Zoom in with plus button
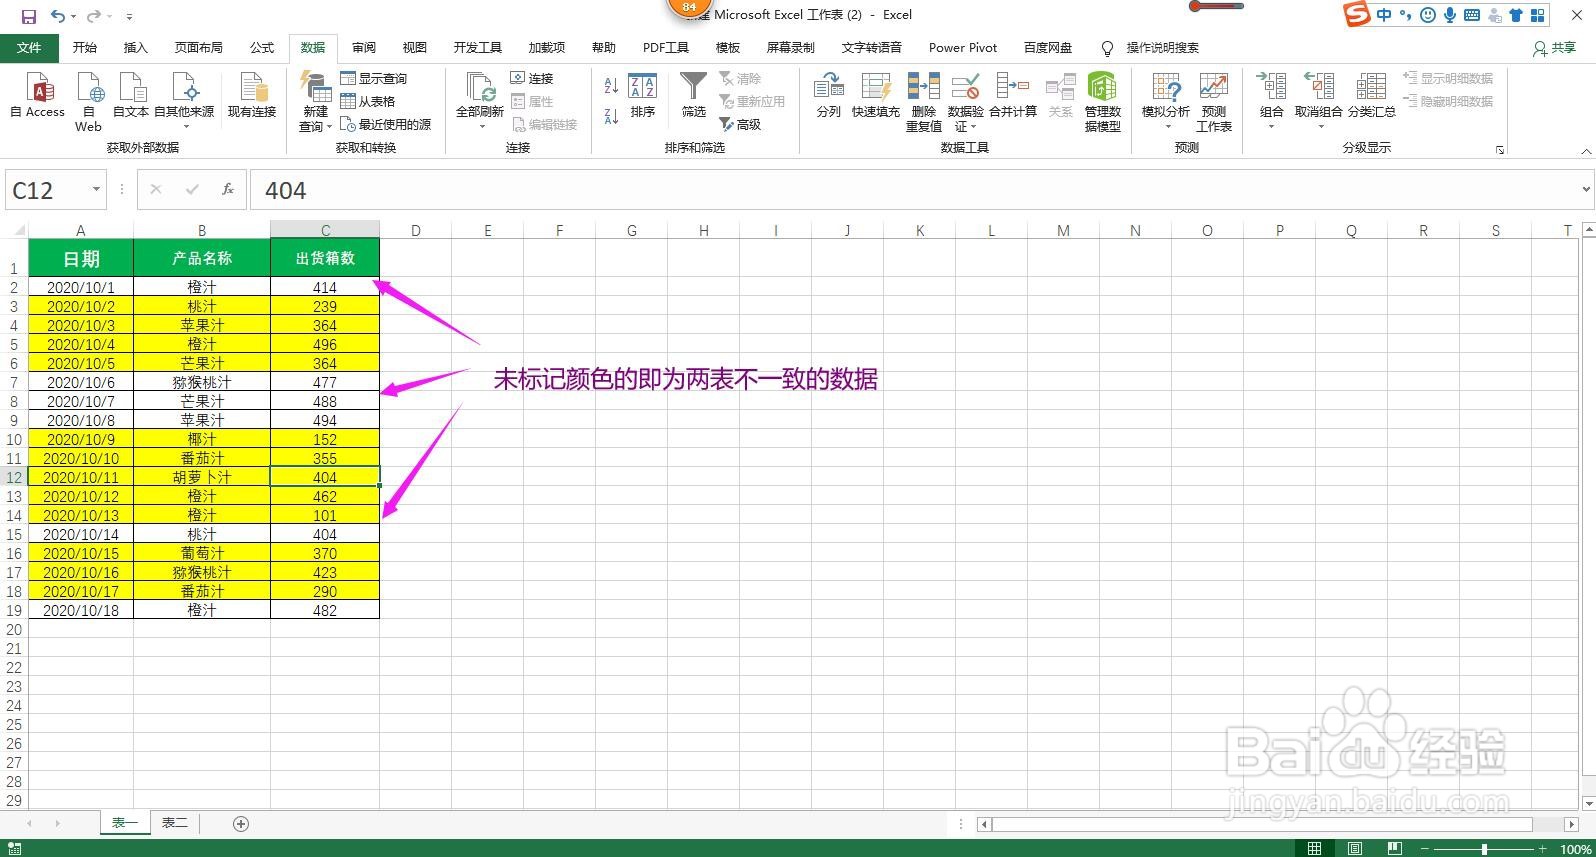Image resolution: width=1596 pixels, height=857 pixels. coord(1545,848)
